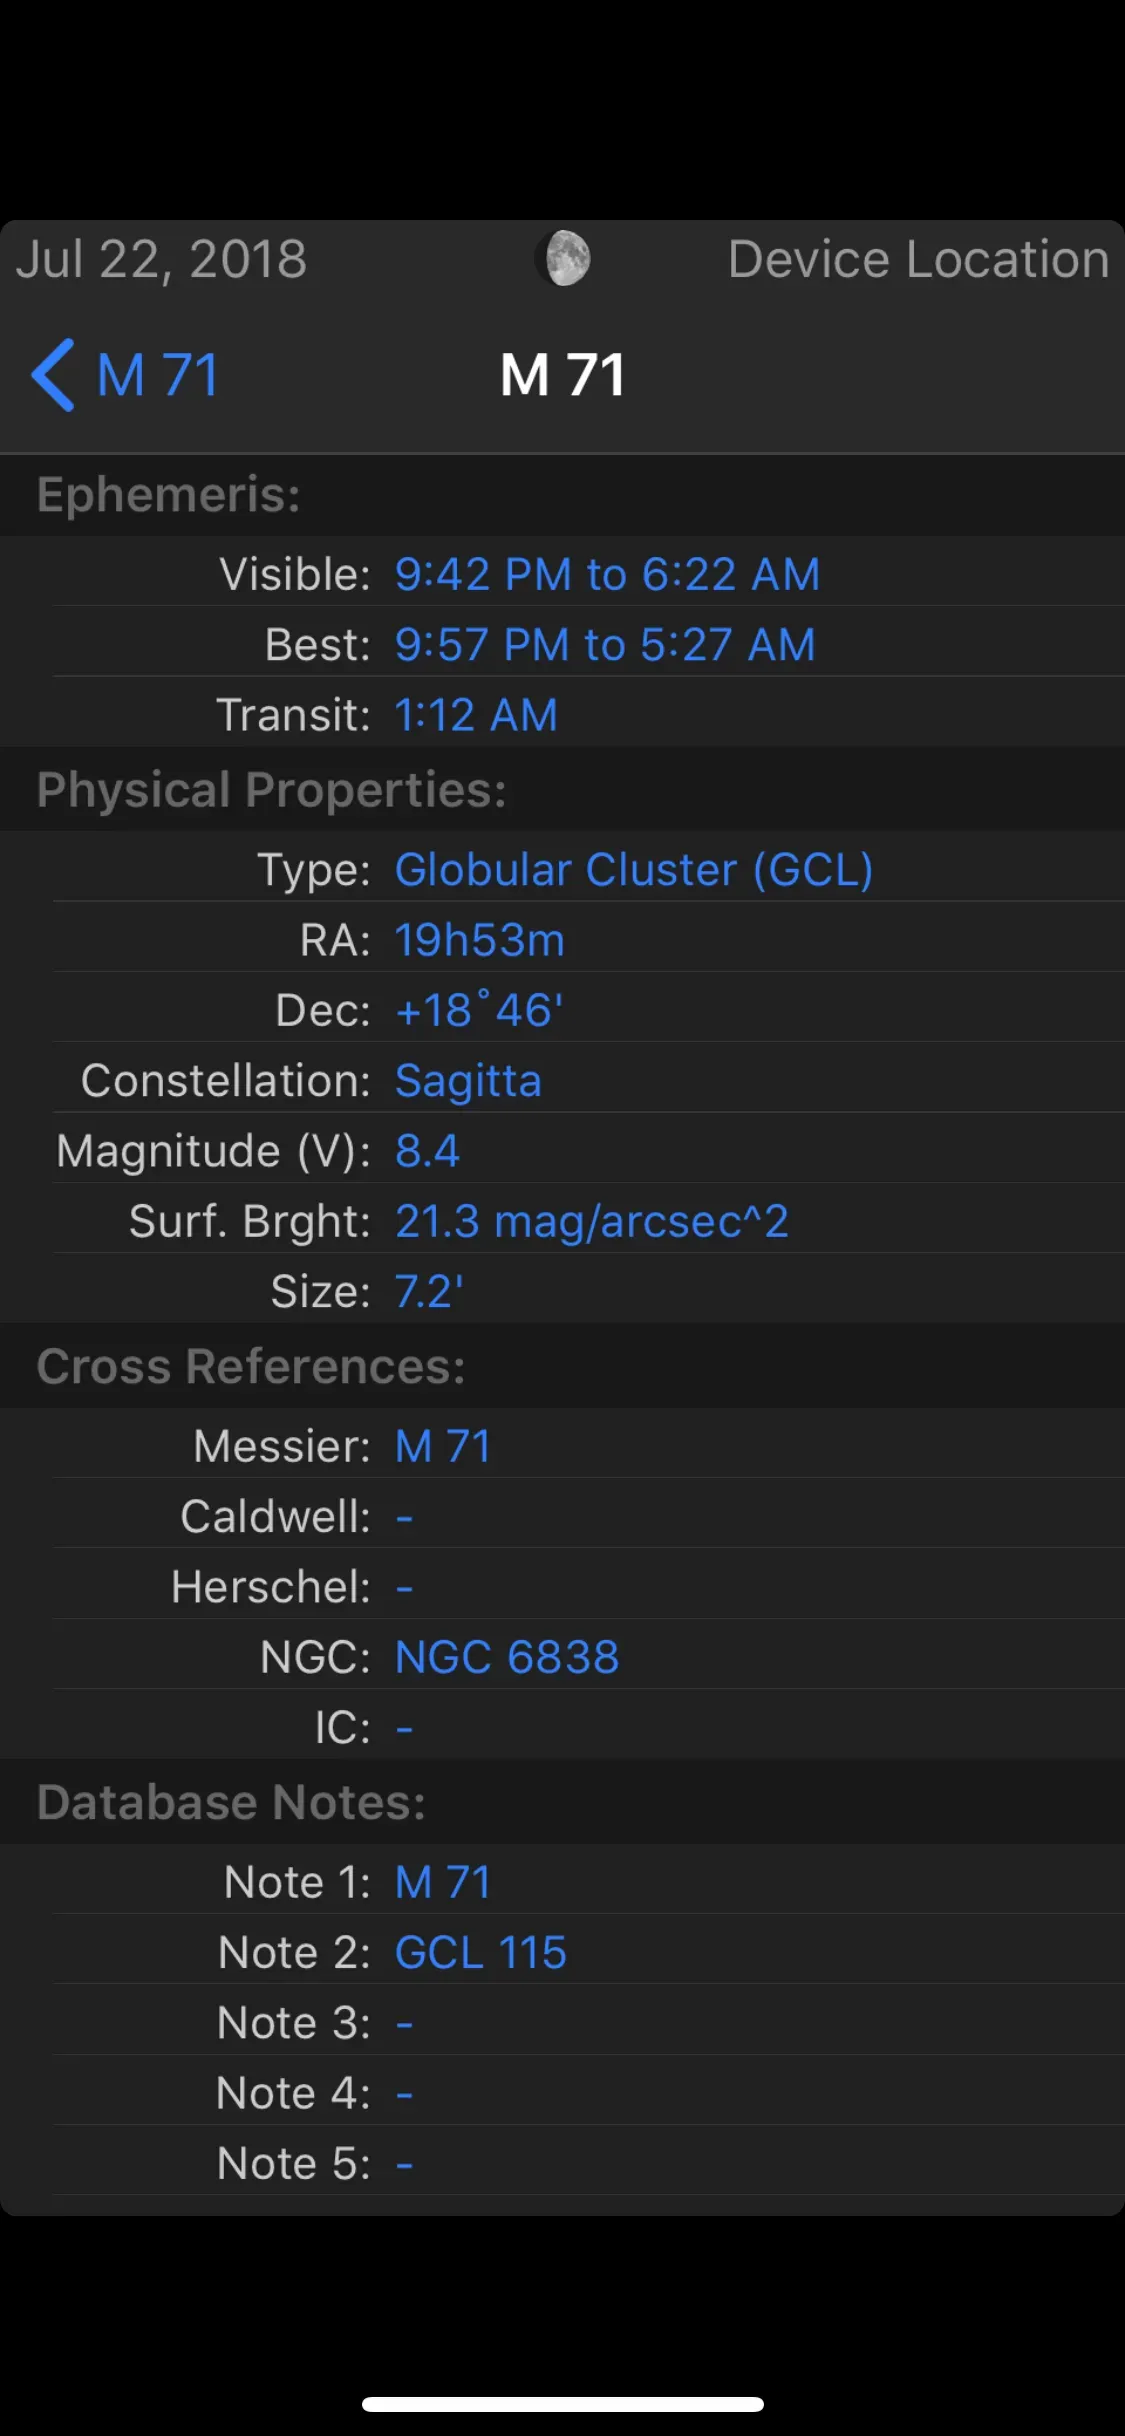The height and width of the screenshot is (2436, 1125).
Task: Open the NGC 6838 cross reference
Action: point(506,1656)
